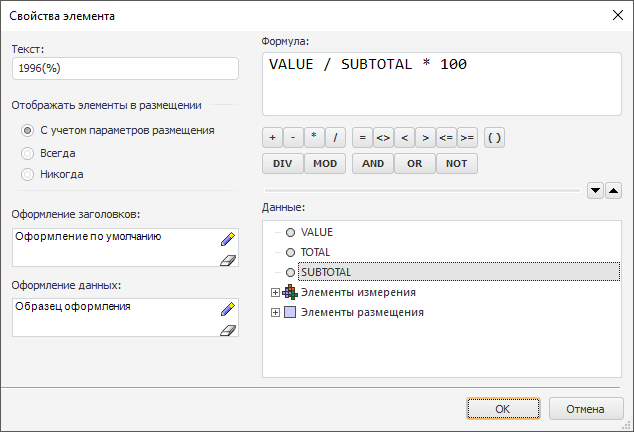634x432 pixels.
Task: Click the eraser icon for header formatting
Action: [227, 260]
